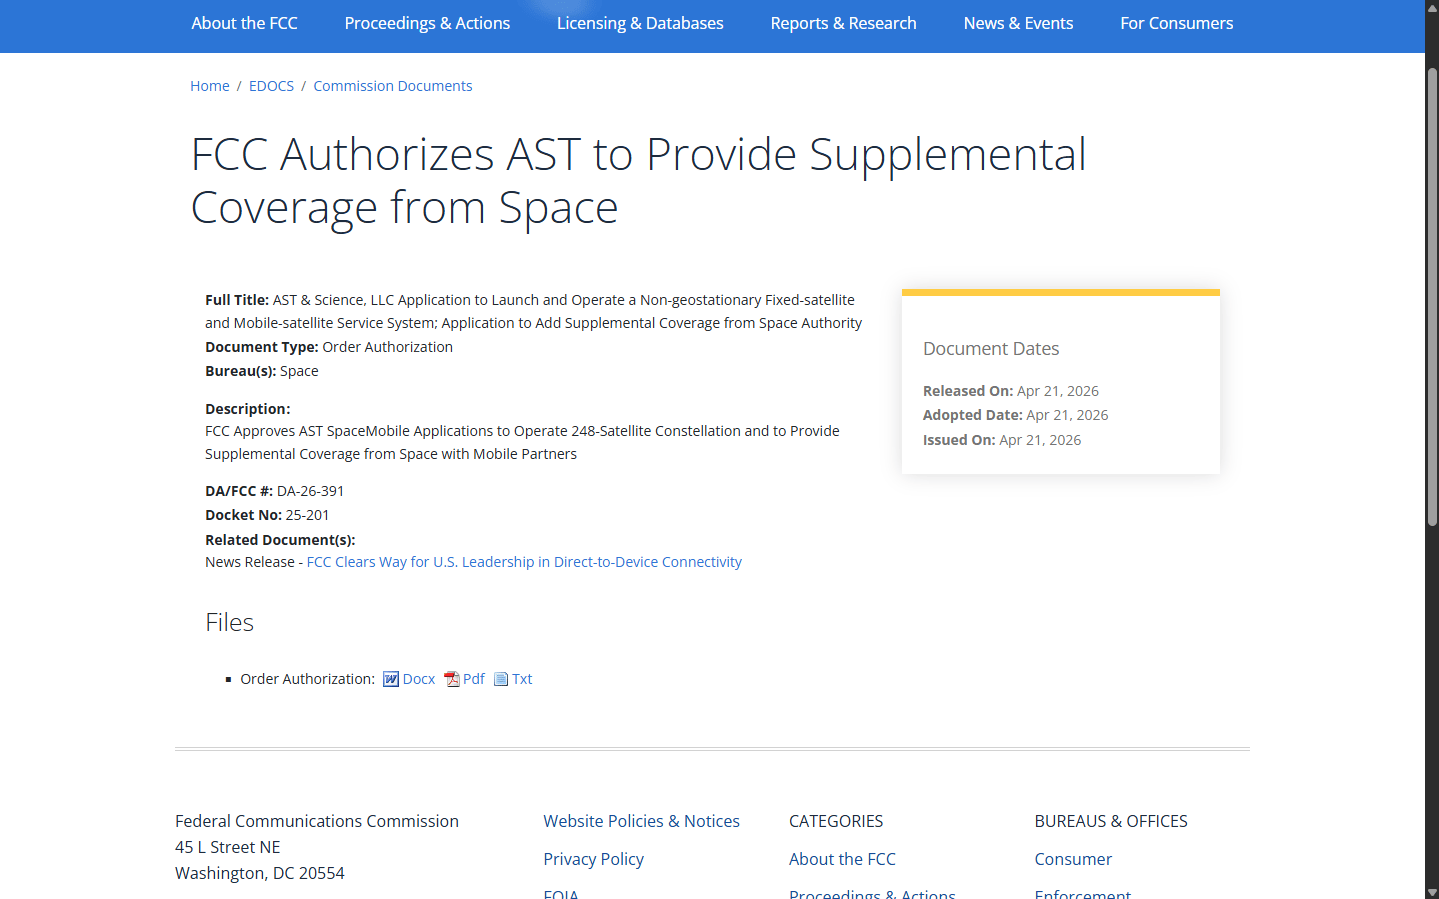Download the Pdf order authorization
This screenshot has width=1439, height=899.
click(x=474, y=679)
